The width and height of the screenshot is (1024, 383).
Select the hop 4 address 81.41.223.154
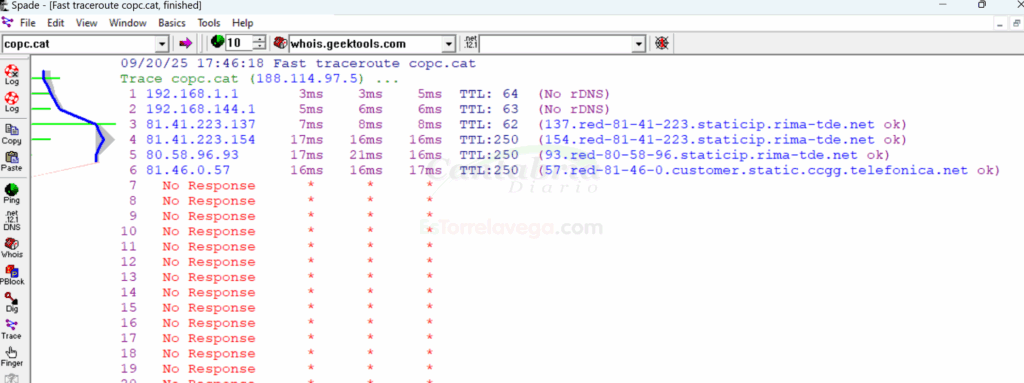pos(201,140)
